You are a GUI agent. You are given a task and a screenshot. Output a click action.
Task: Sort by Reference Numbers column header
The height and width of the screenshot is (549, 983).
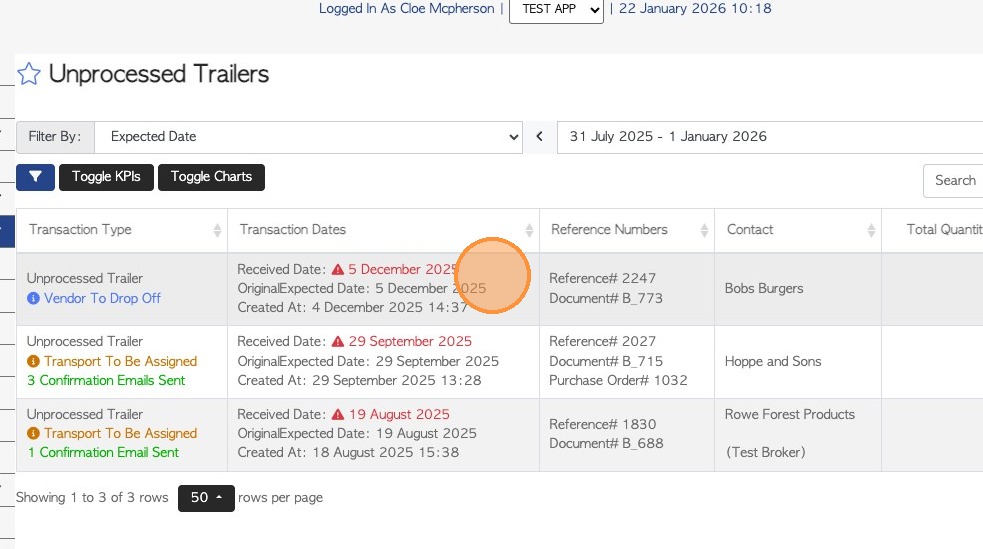[x=609, y=230]
